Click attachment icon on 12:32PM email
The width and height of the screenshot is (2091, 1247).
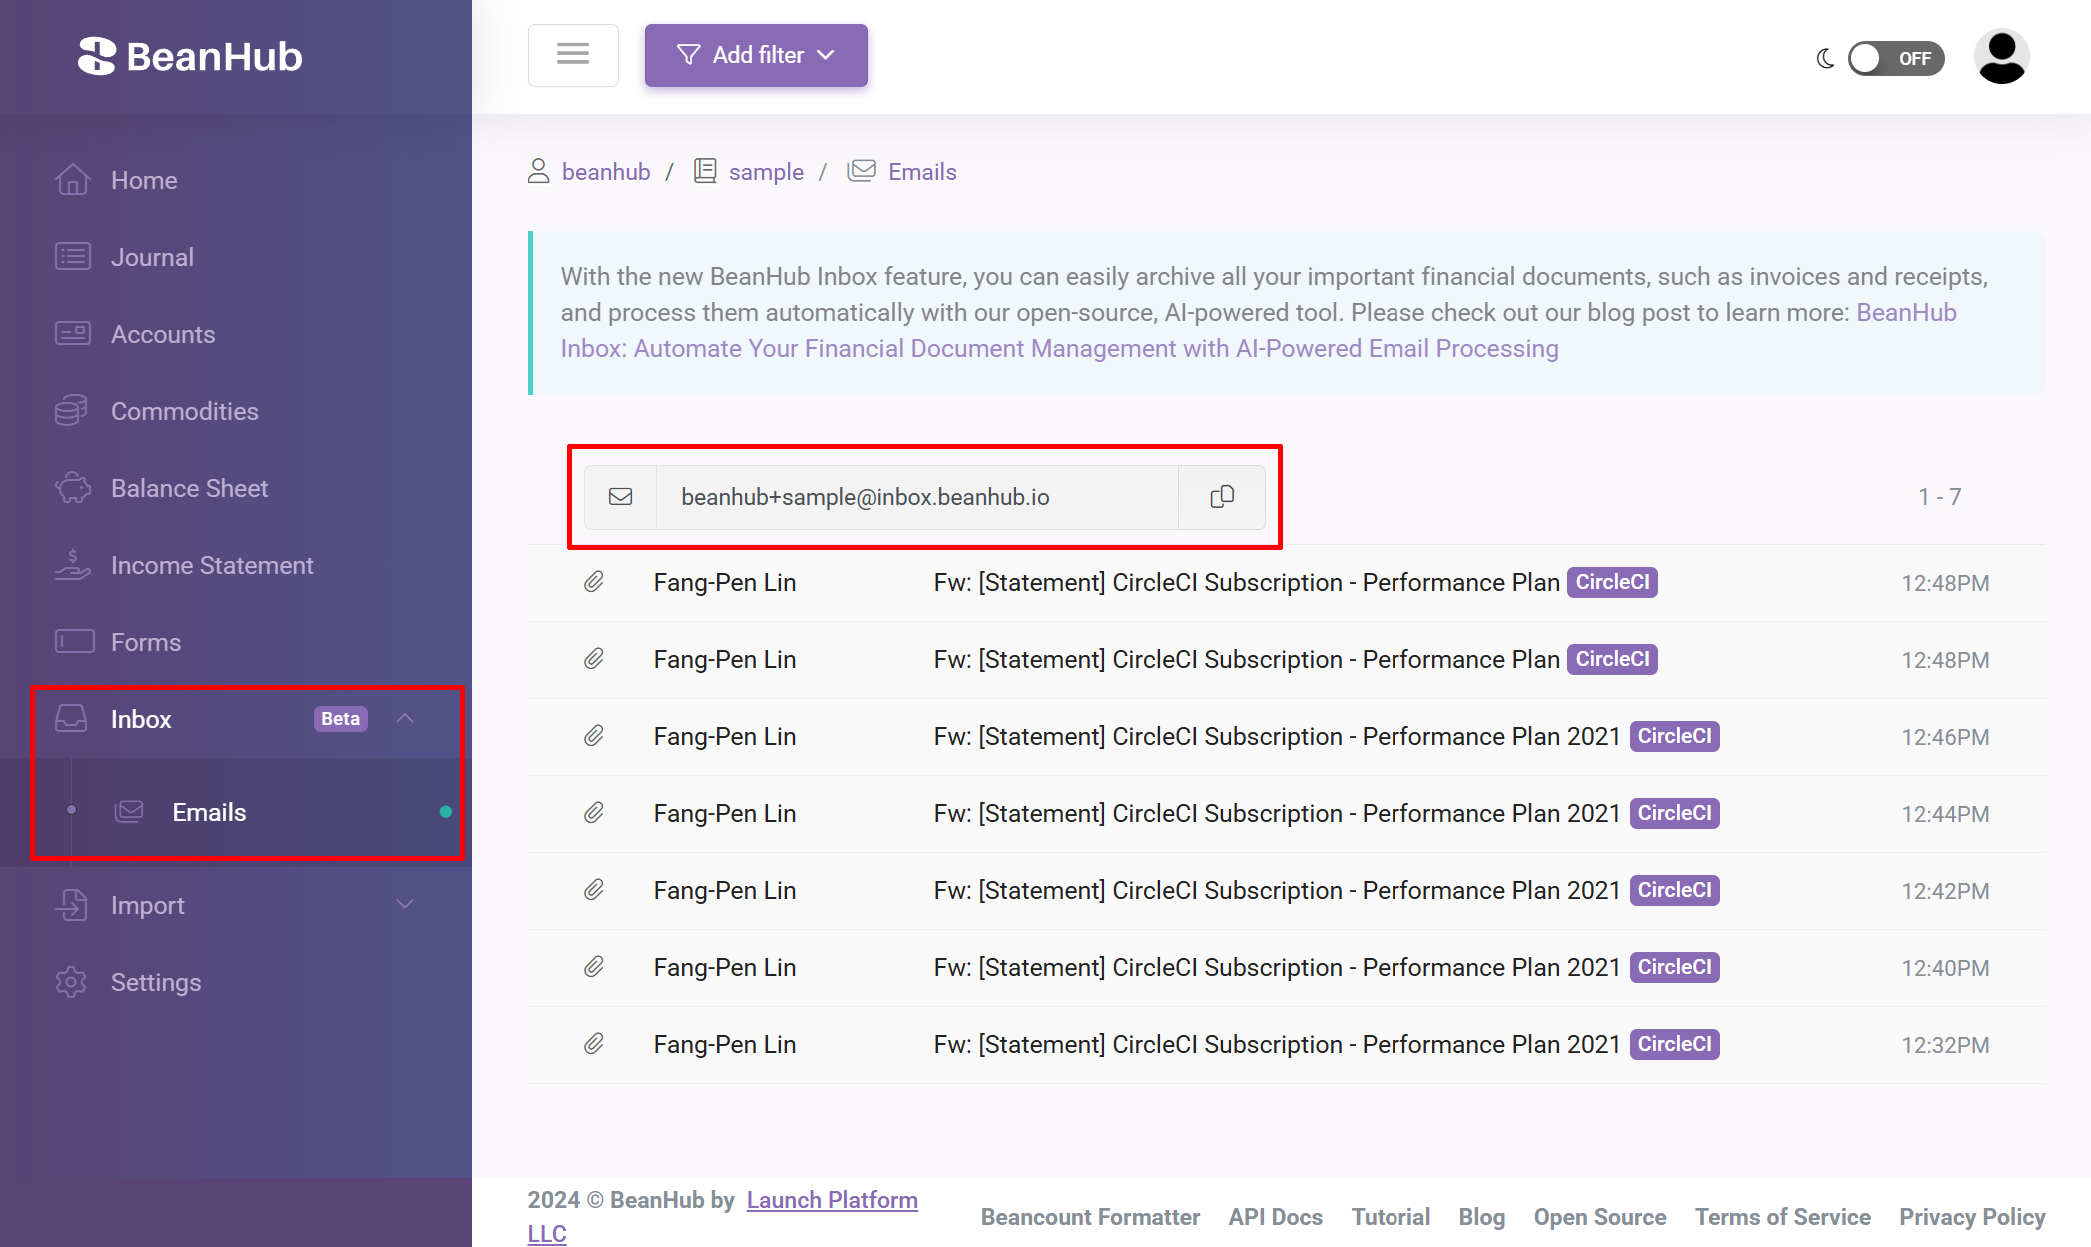point(594,1044)
